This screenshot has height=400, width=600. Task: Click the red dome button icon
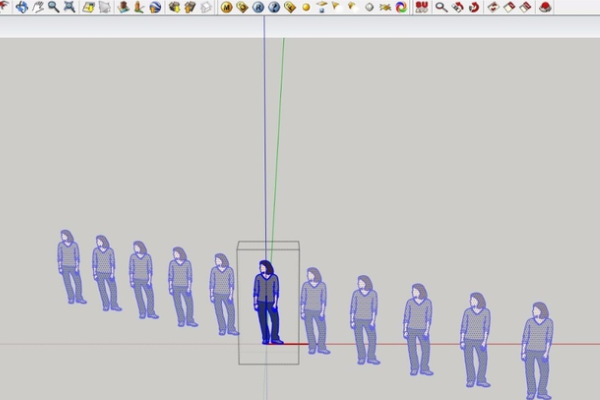click(x=545, y=7)
